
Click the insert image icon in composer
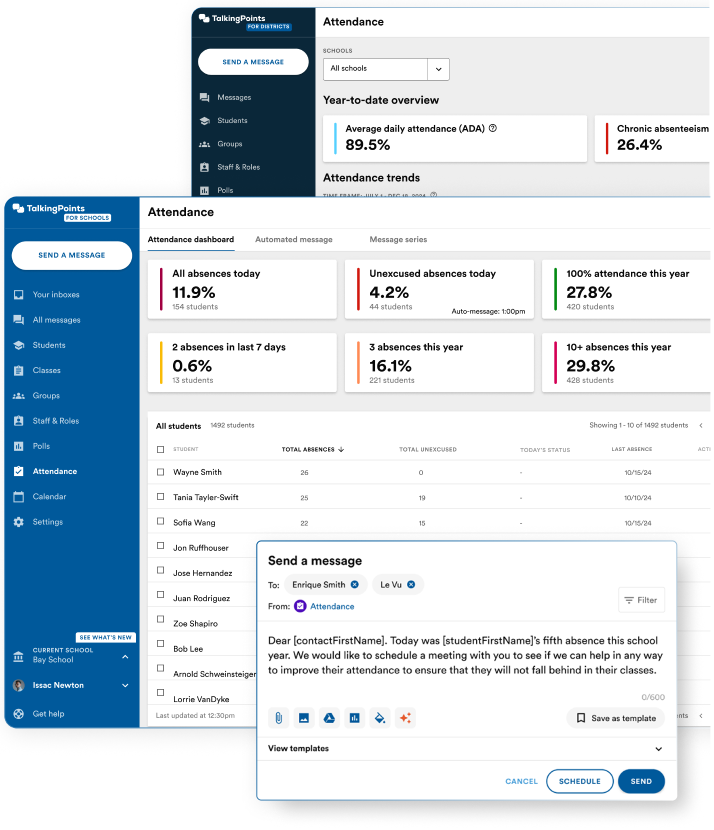point(304,718)
